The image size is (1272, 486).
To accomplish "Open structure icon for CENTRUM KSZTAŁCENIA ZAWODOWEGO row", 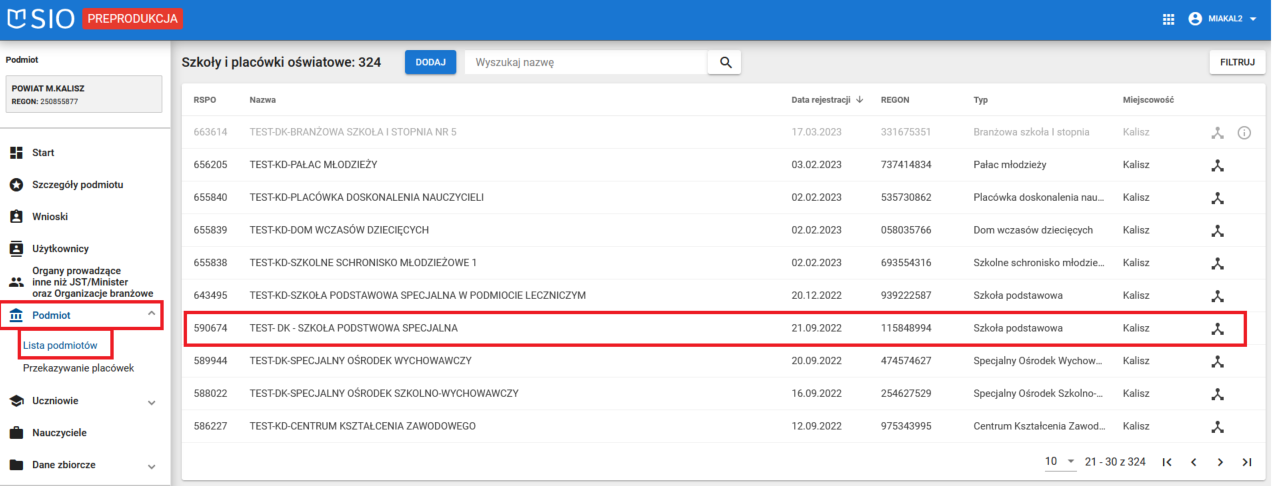I will pos(1217,426).
